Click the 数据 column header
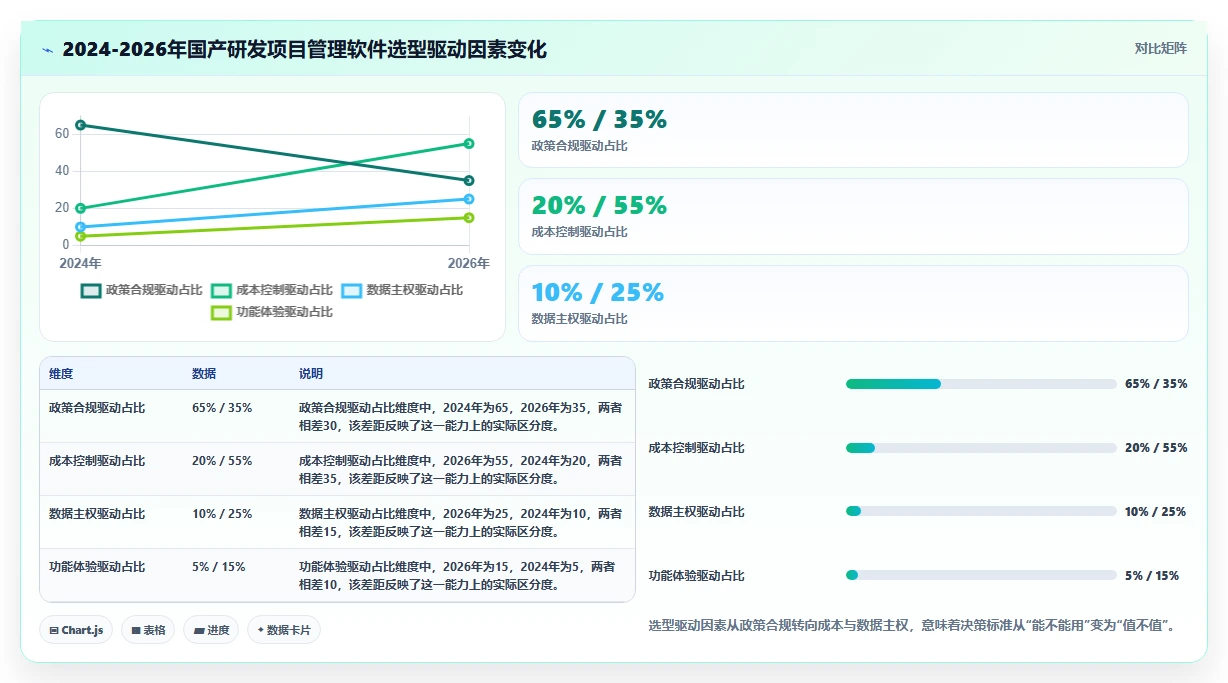1228x683 pixels. click(204, 374)
